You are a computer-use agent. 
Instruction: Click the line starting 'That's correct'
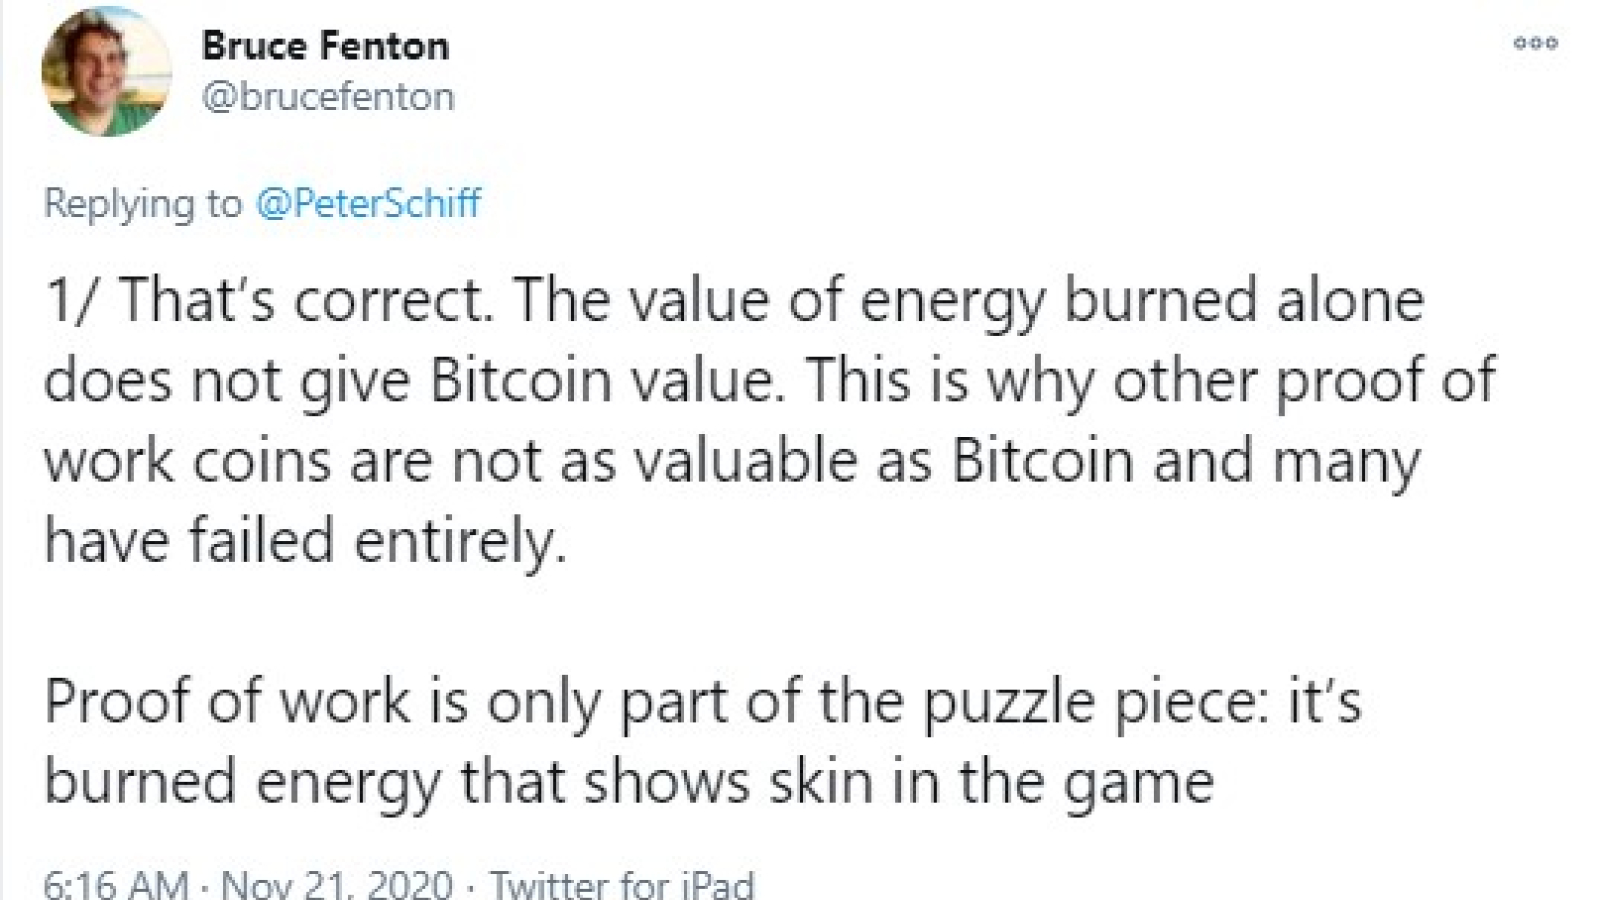pos(735,302)
